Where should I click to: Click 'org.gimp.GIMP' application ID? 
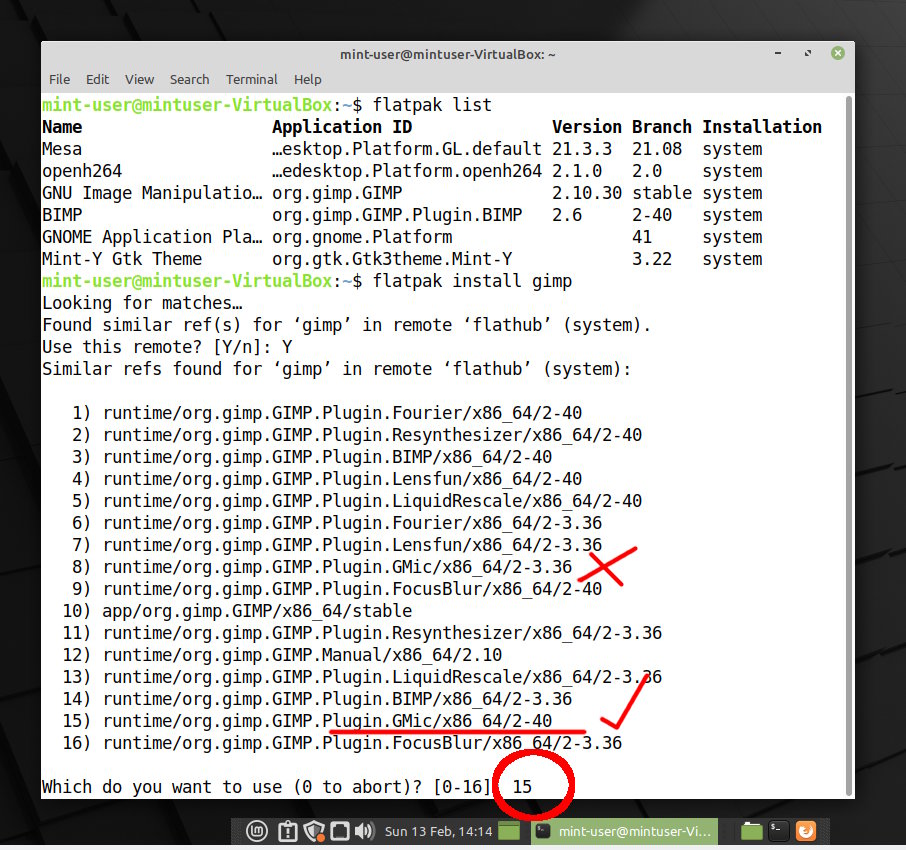pos(337,192)
